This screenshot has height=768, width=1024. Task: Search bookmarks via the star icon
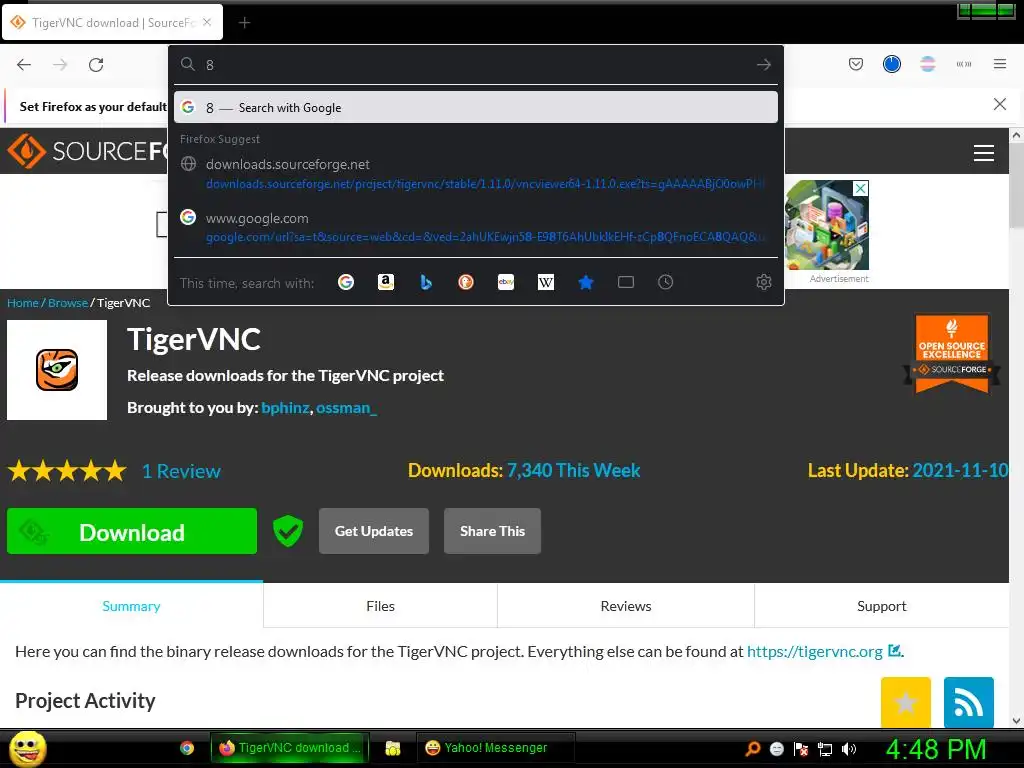click(x=586, y=282)
